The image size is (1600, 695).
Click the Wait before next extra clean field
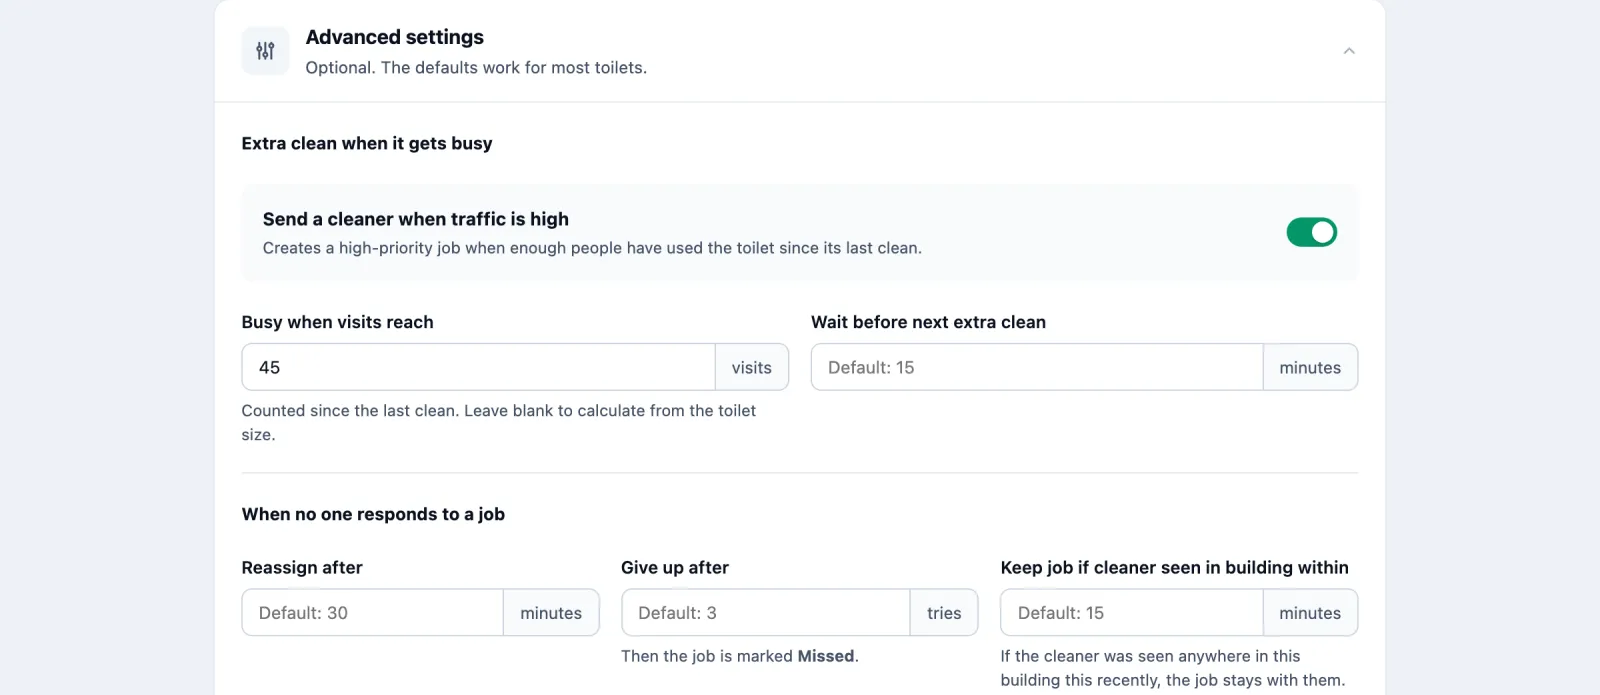coord(1037,367)
